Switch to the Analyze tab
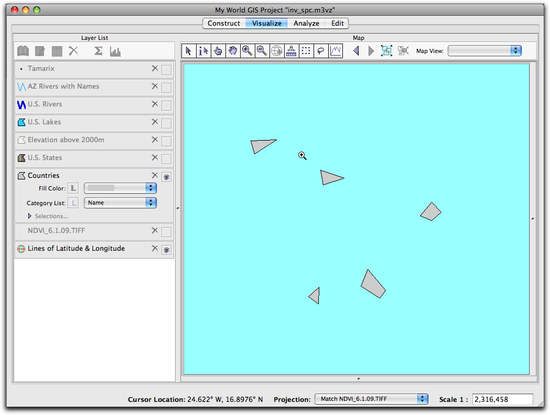Image resolution: width=550 pixels, height=415 pixels. [x=306, y=24]
